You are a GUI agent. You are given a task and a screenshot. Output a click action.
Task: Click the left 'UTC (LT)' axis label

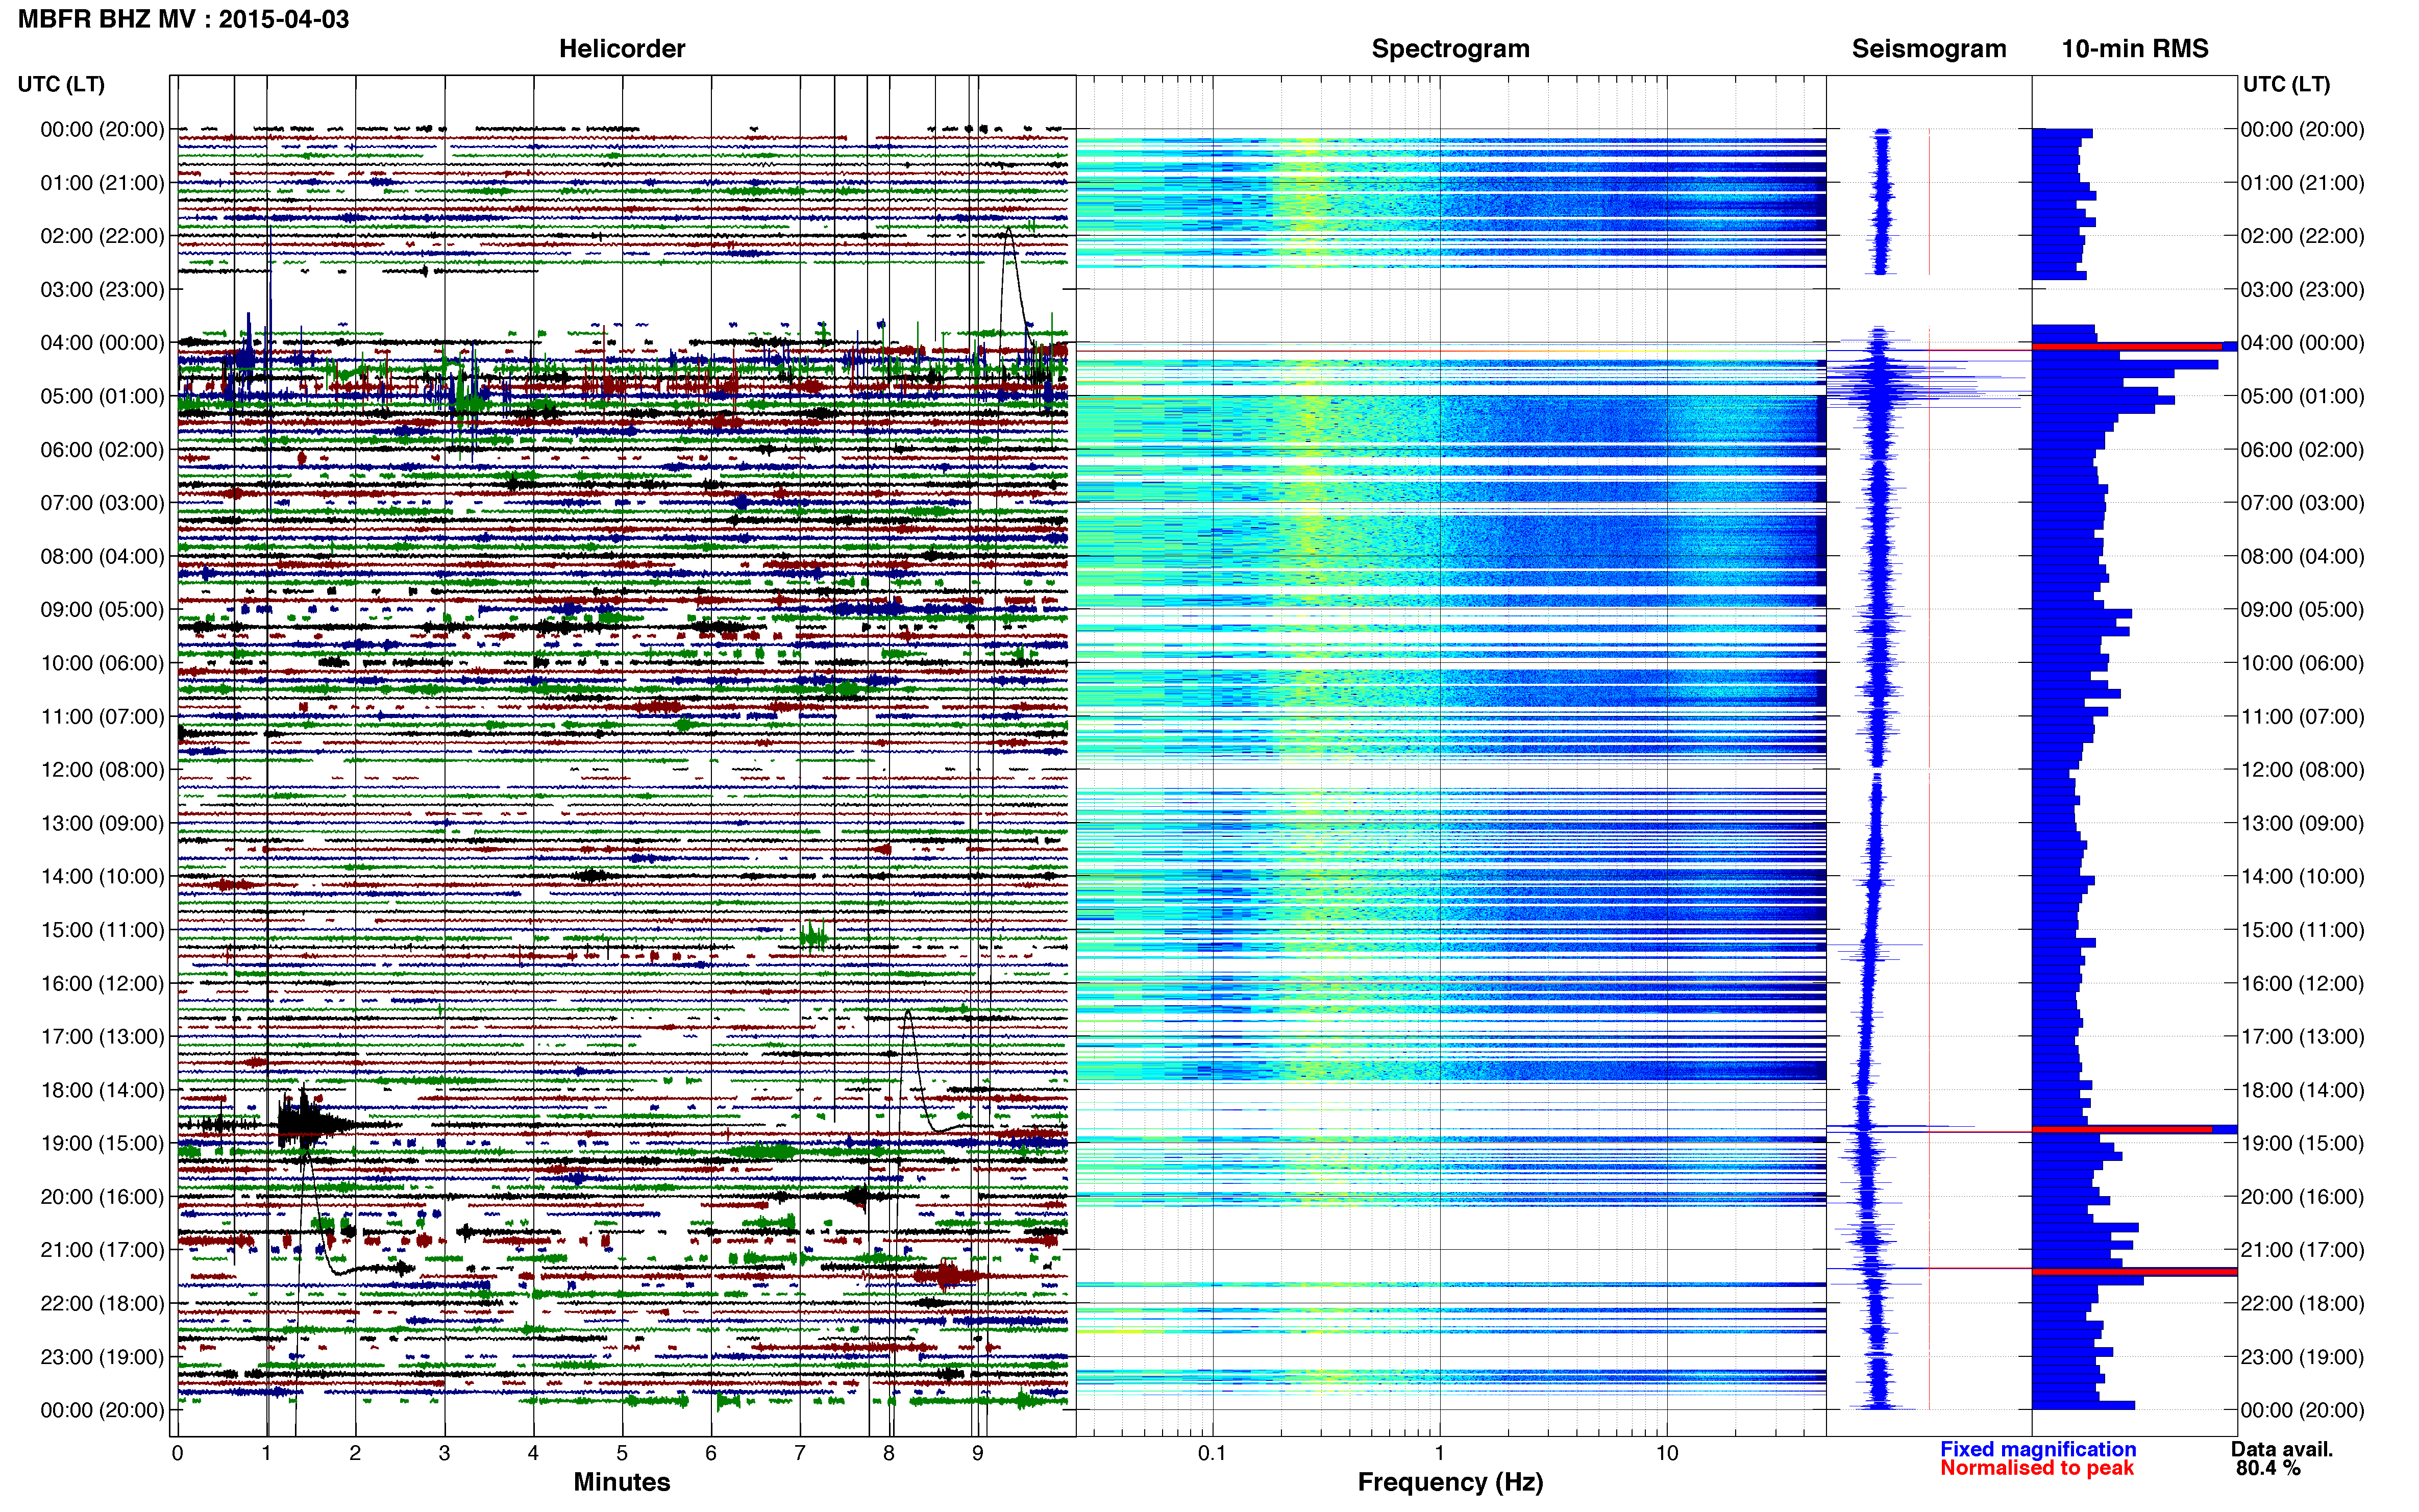point(61,84)
